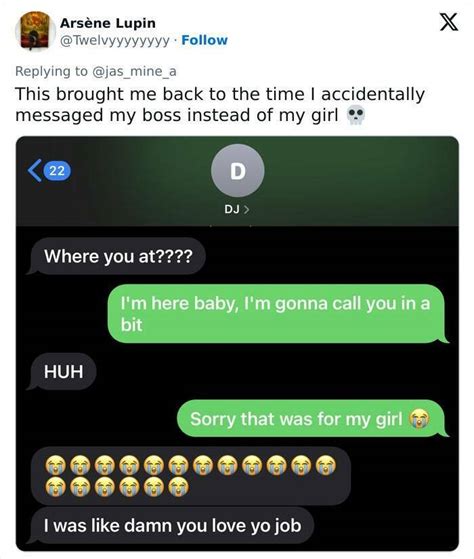Image resolution: width=474 pixels, height=559 pixels.
Task: Tap the 22 unread messages badge
Action: [57, 171]
